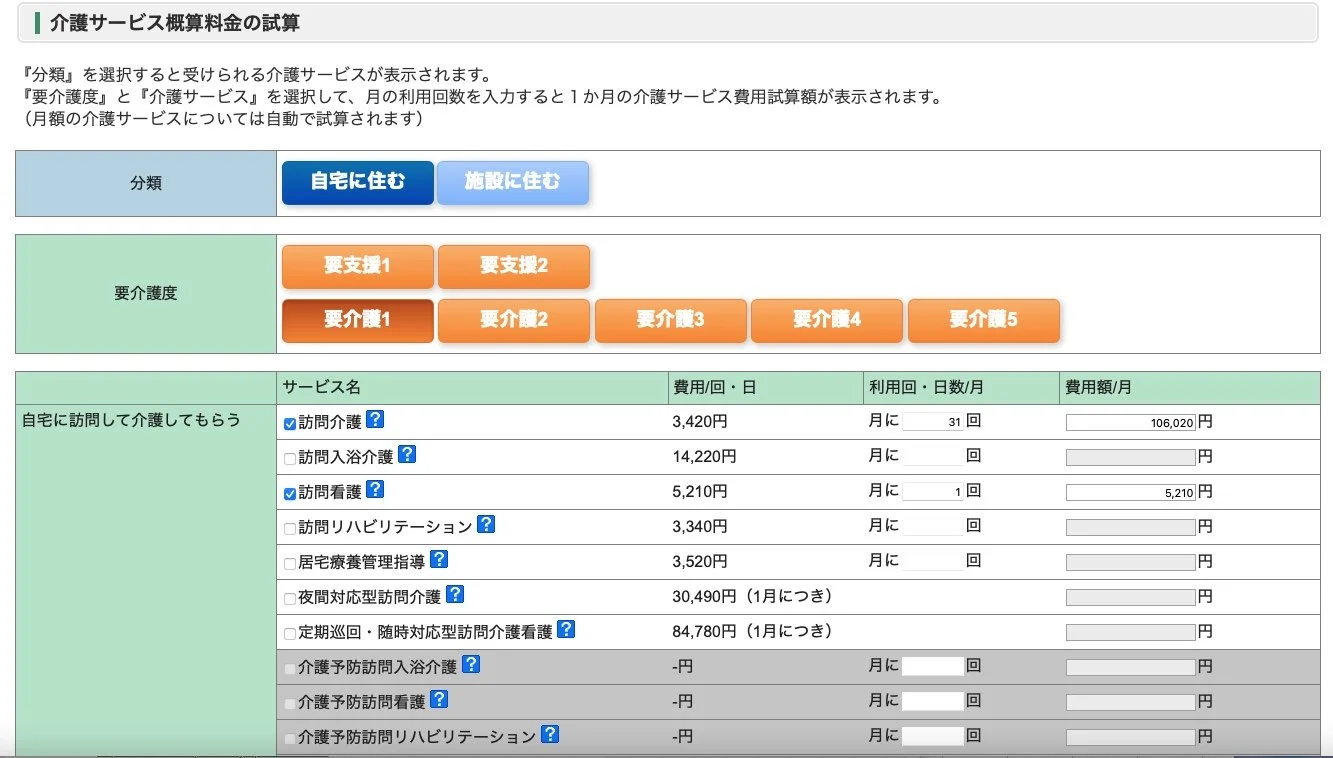
Task: Click the 訪問リハビリテーション monthly count field
Action: click(933, 527)
